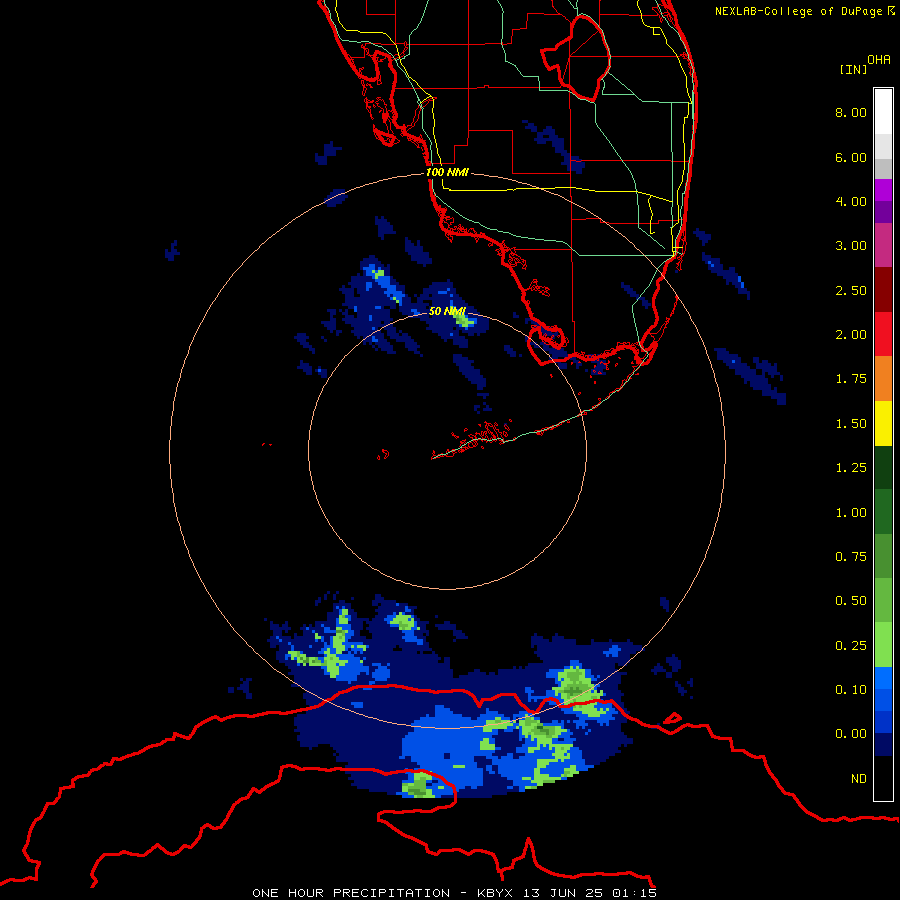This screenshot has height=900, width=900.
Task: Pick the orange legend swatch
Action: point(883,379)
